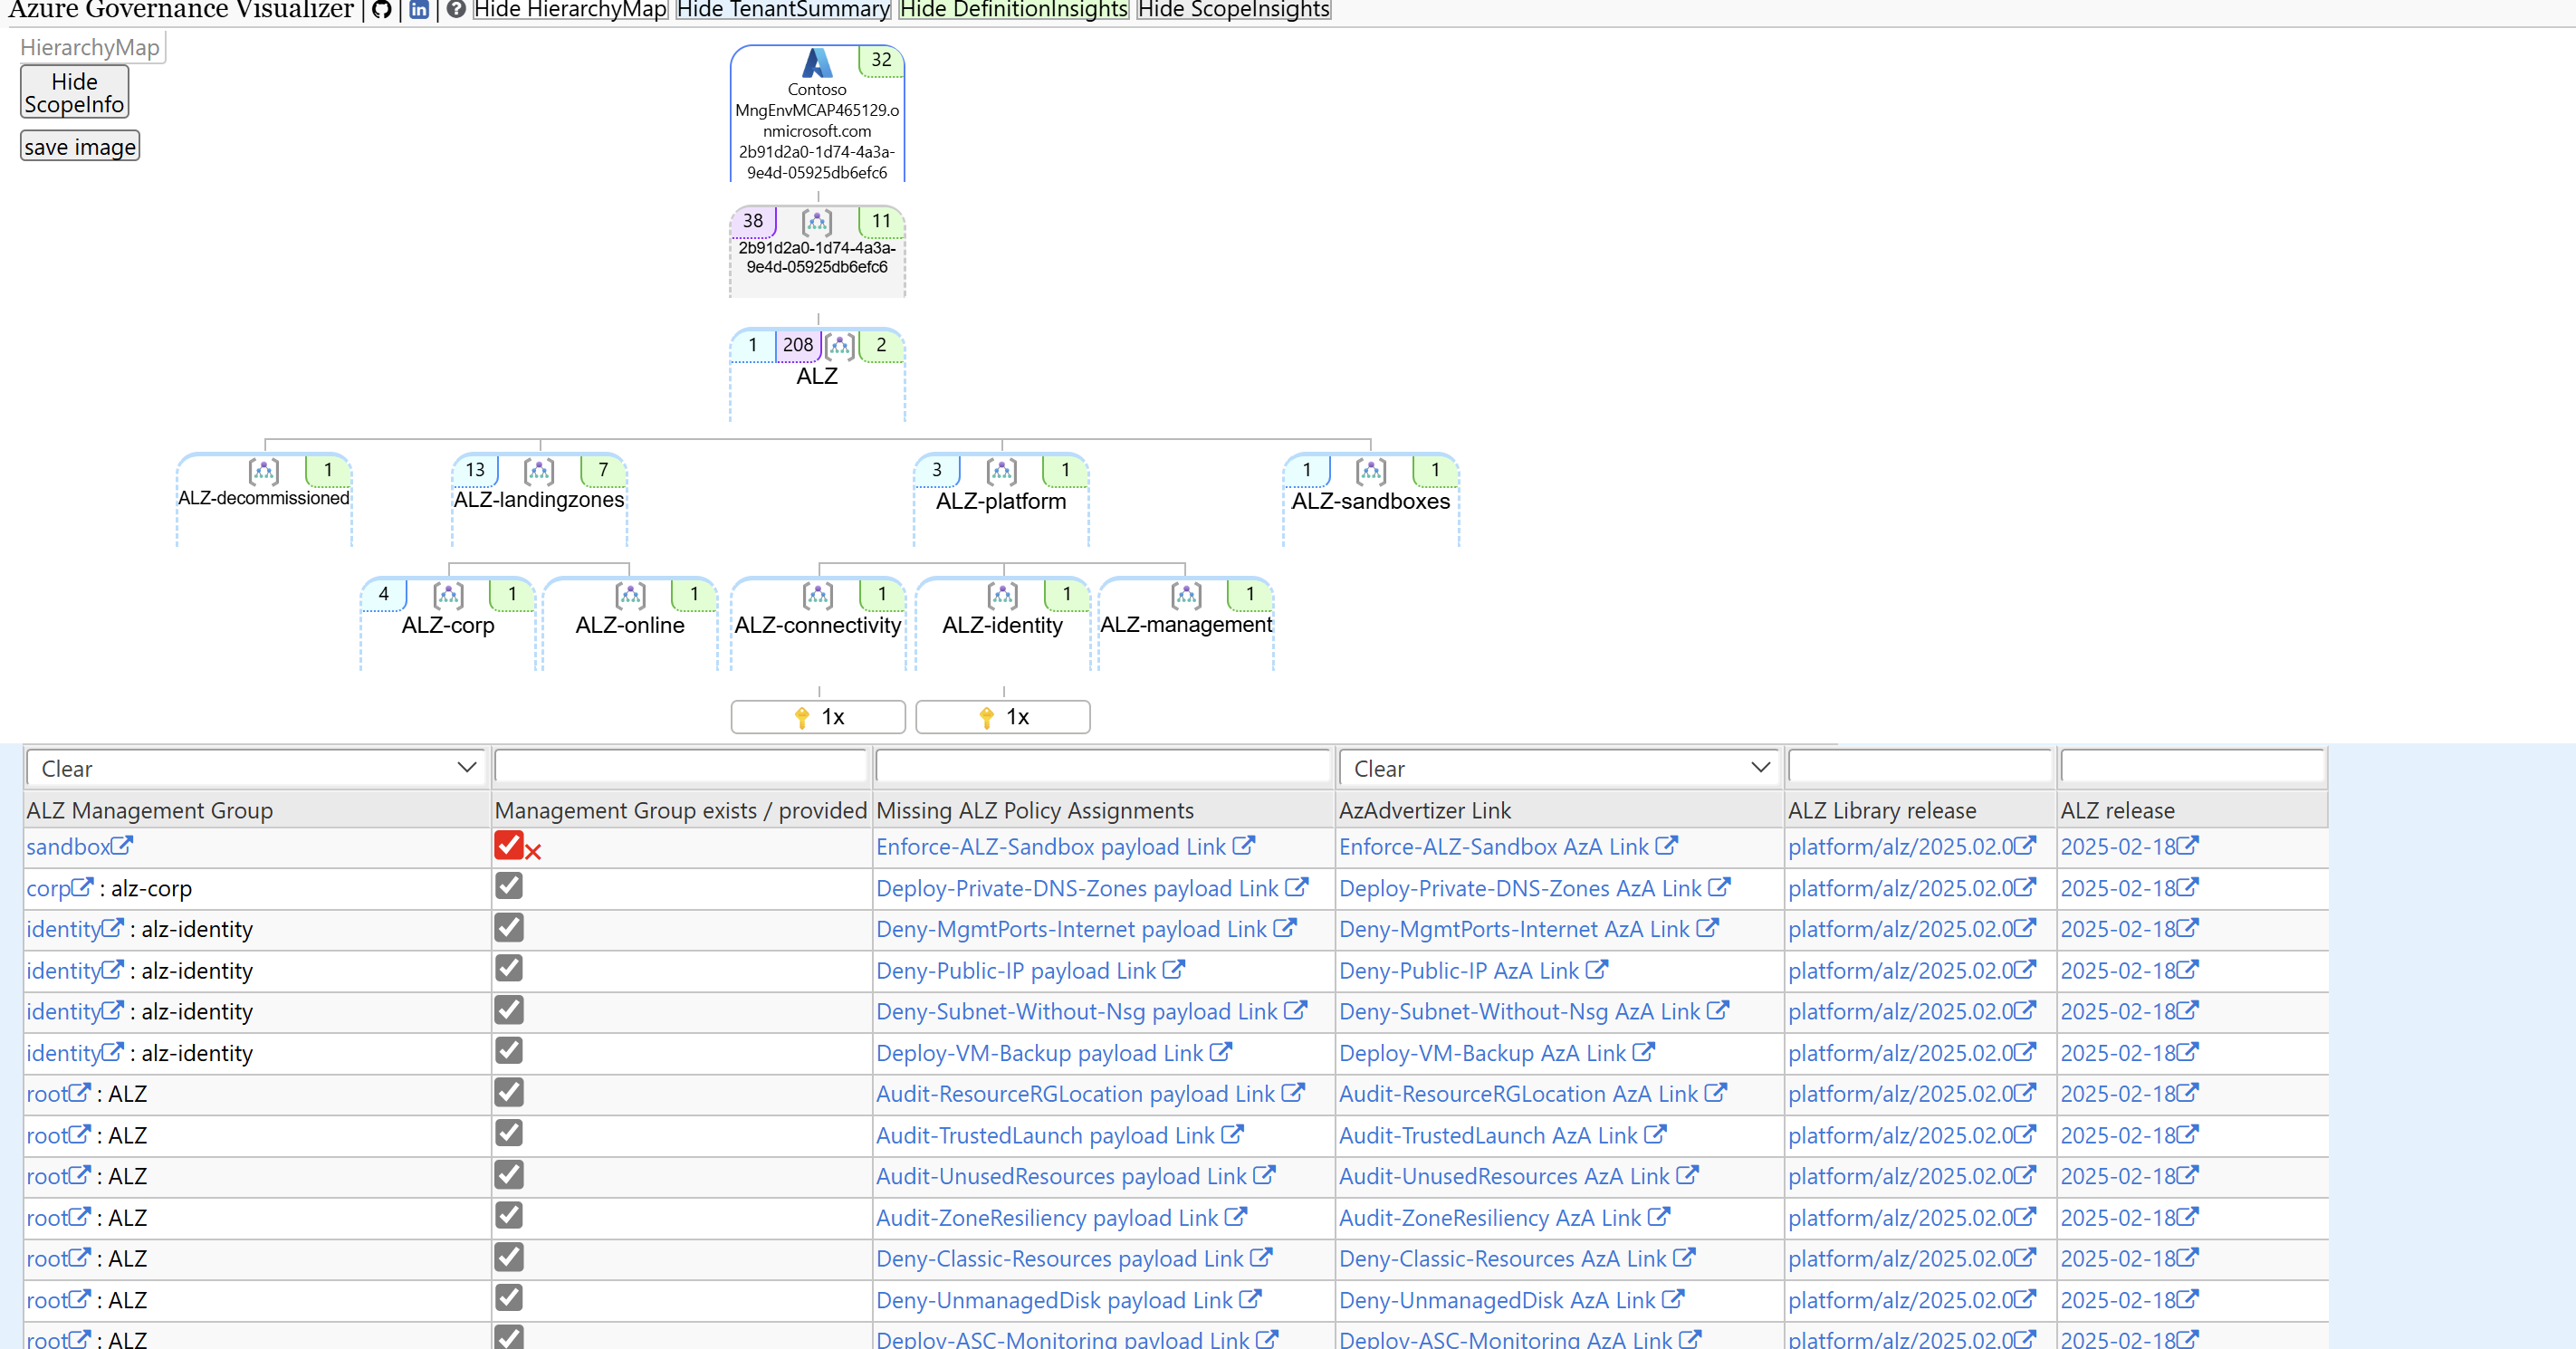Click 38 purple badge on tenant root group node
Screen dimensions: 2576x1349
(x=753, y=221)
